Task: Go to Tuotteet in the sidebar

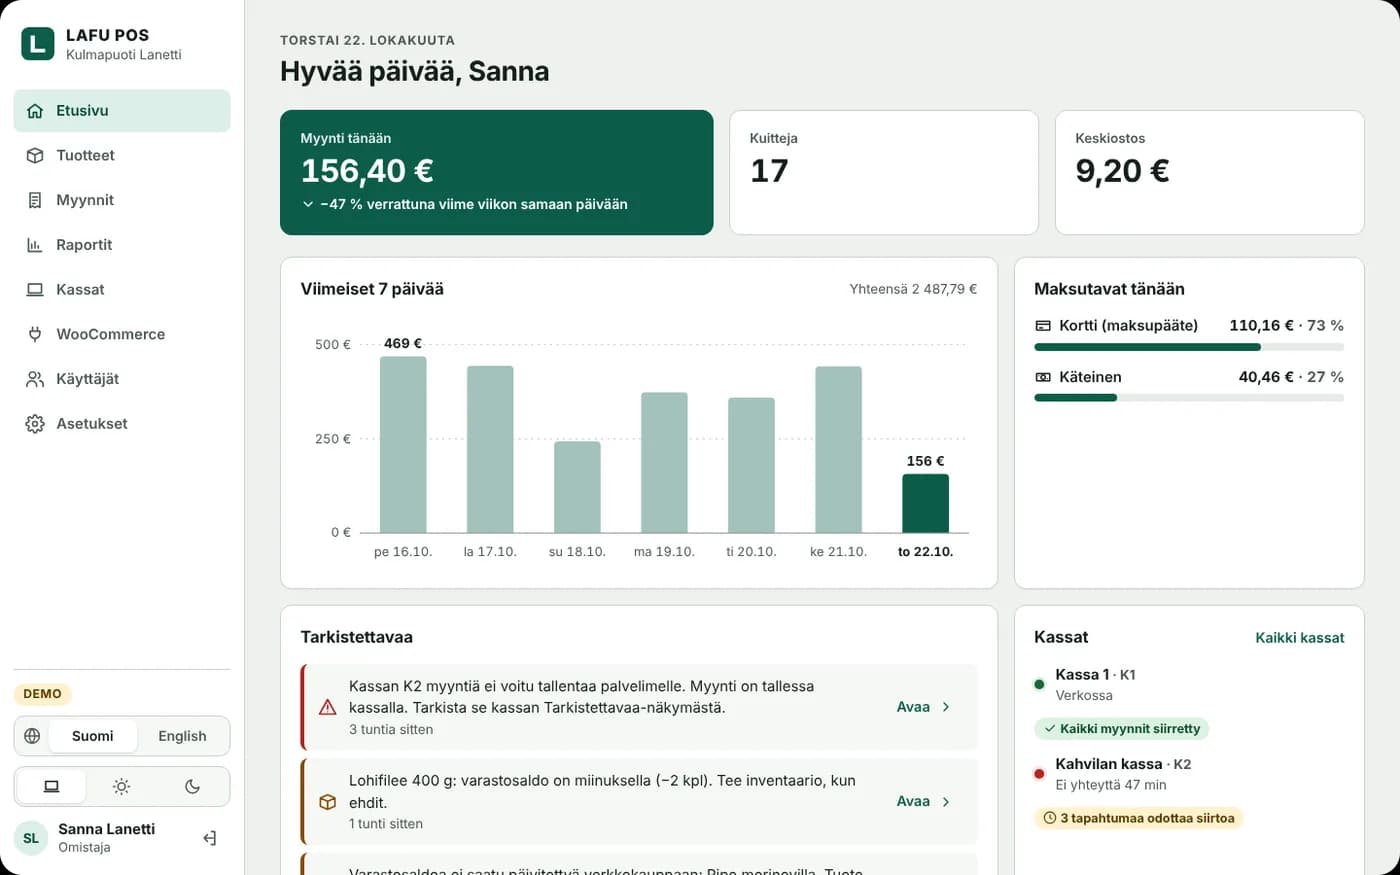Action: [x=122, y=155]
